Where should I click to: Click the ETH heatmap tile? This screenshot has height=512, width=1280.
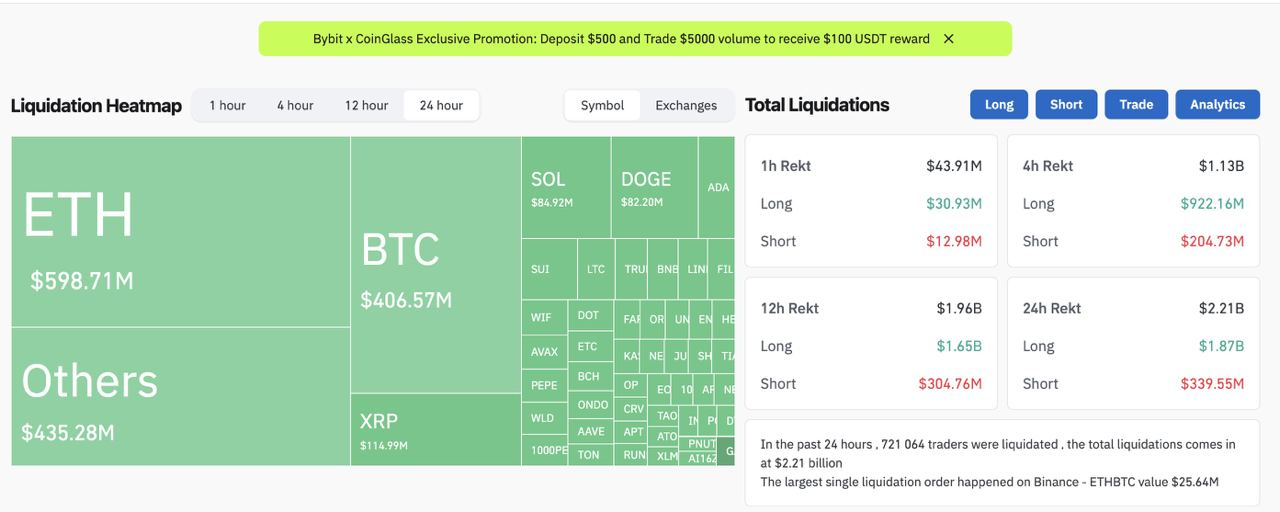[x=180, y=232]
